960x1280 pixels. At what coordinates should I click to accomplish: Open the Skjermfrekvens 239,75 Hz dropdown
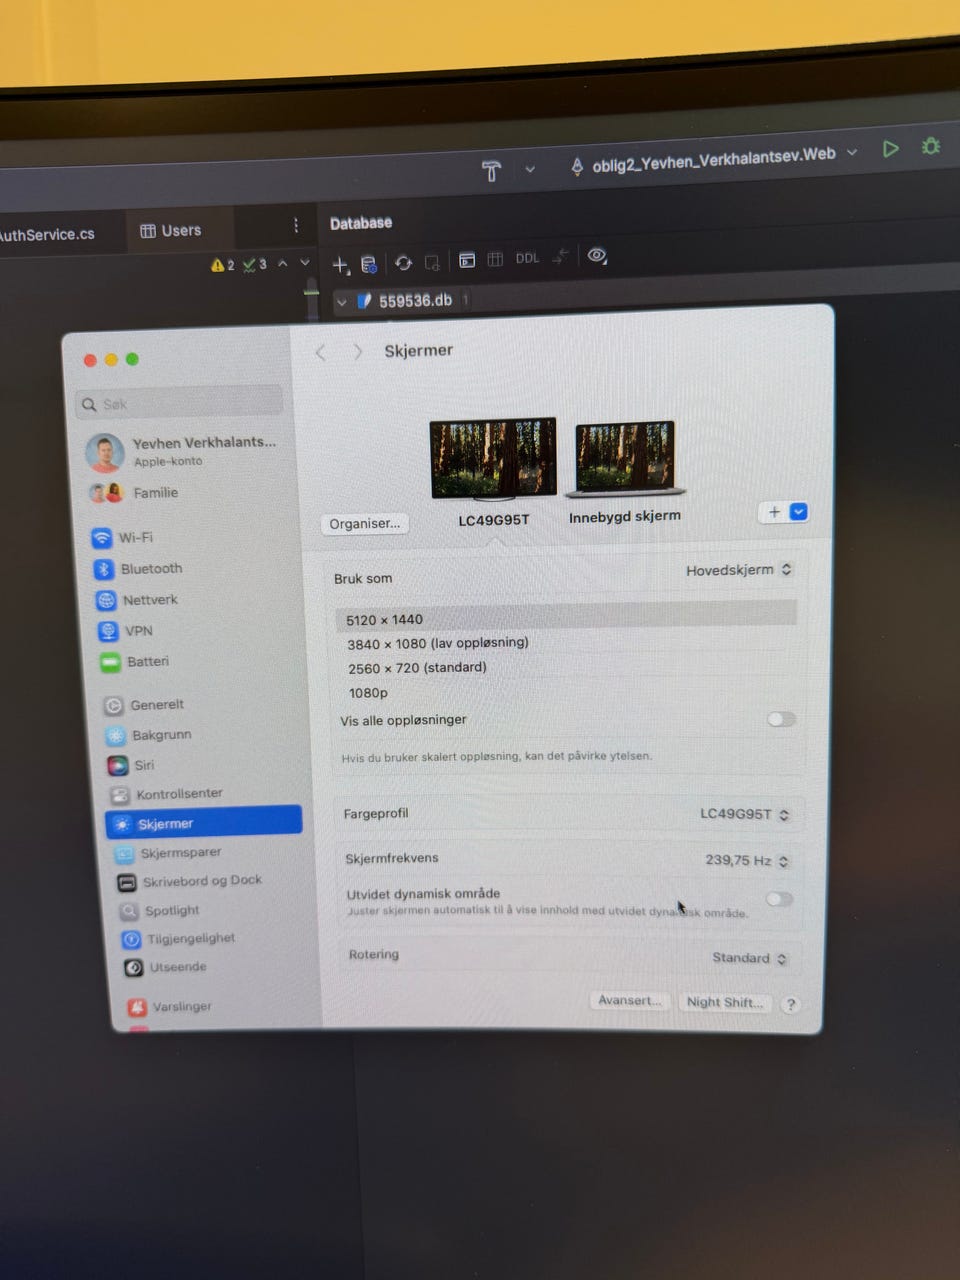click(747, 860)
